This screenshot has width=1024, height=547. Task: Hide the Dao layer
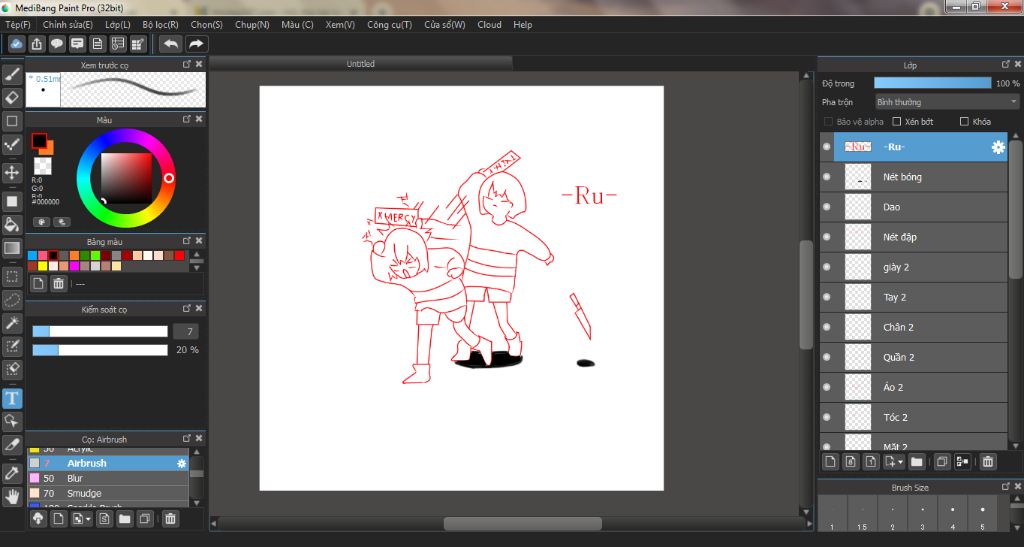(x=827, y=207)
